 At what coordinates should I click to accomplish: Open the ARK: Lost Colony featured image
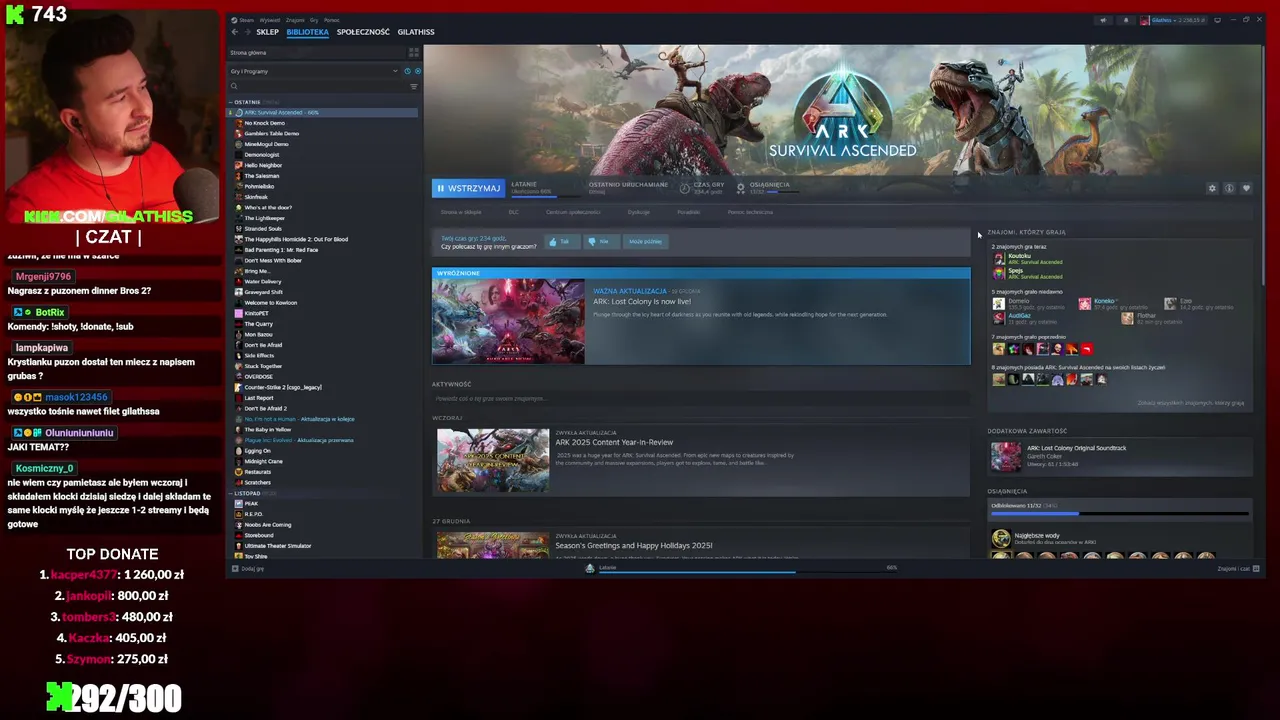(x=508, y=321)
